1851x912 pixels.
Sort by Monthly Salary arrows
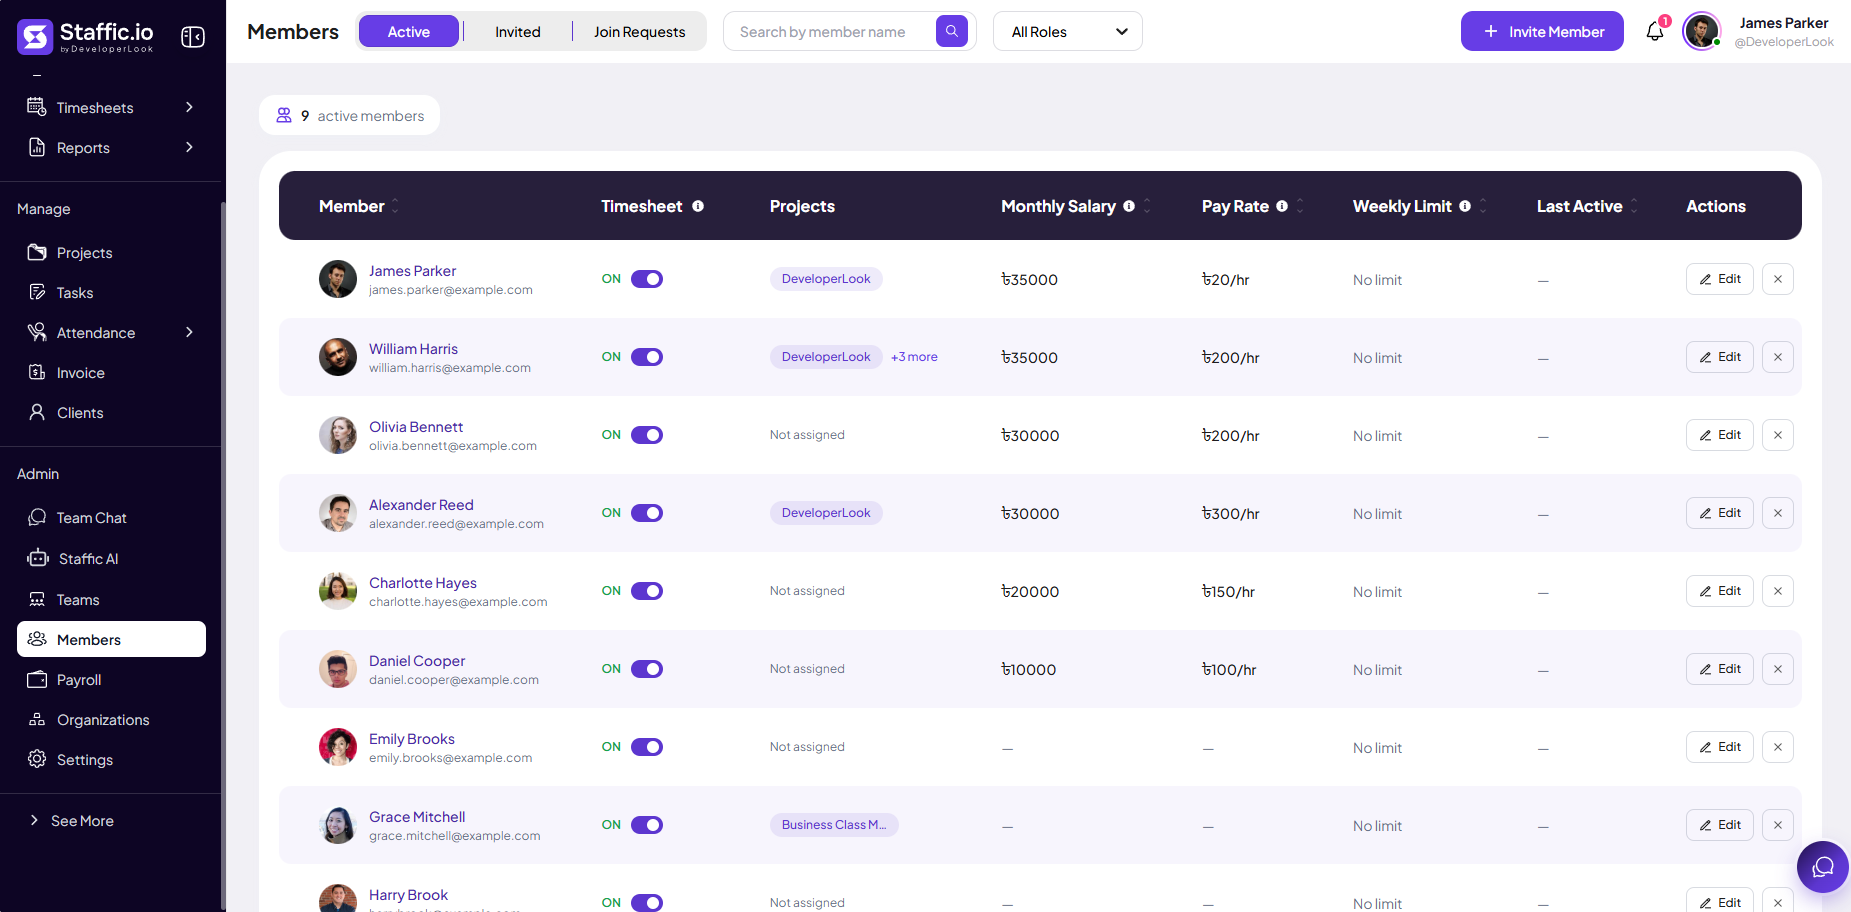1147,206
